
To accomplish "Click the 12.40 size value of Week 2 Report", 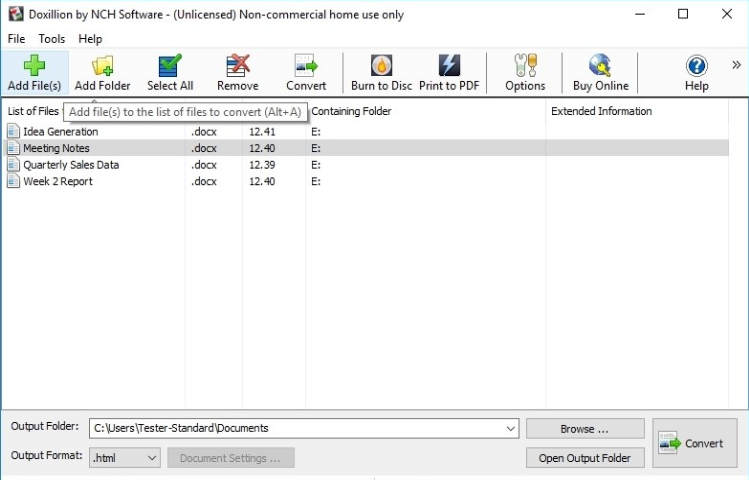I will (x=262, y=181).
